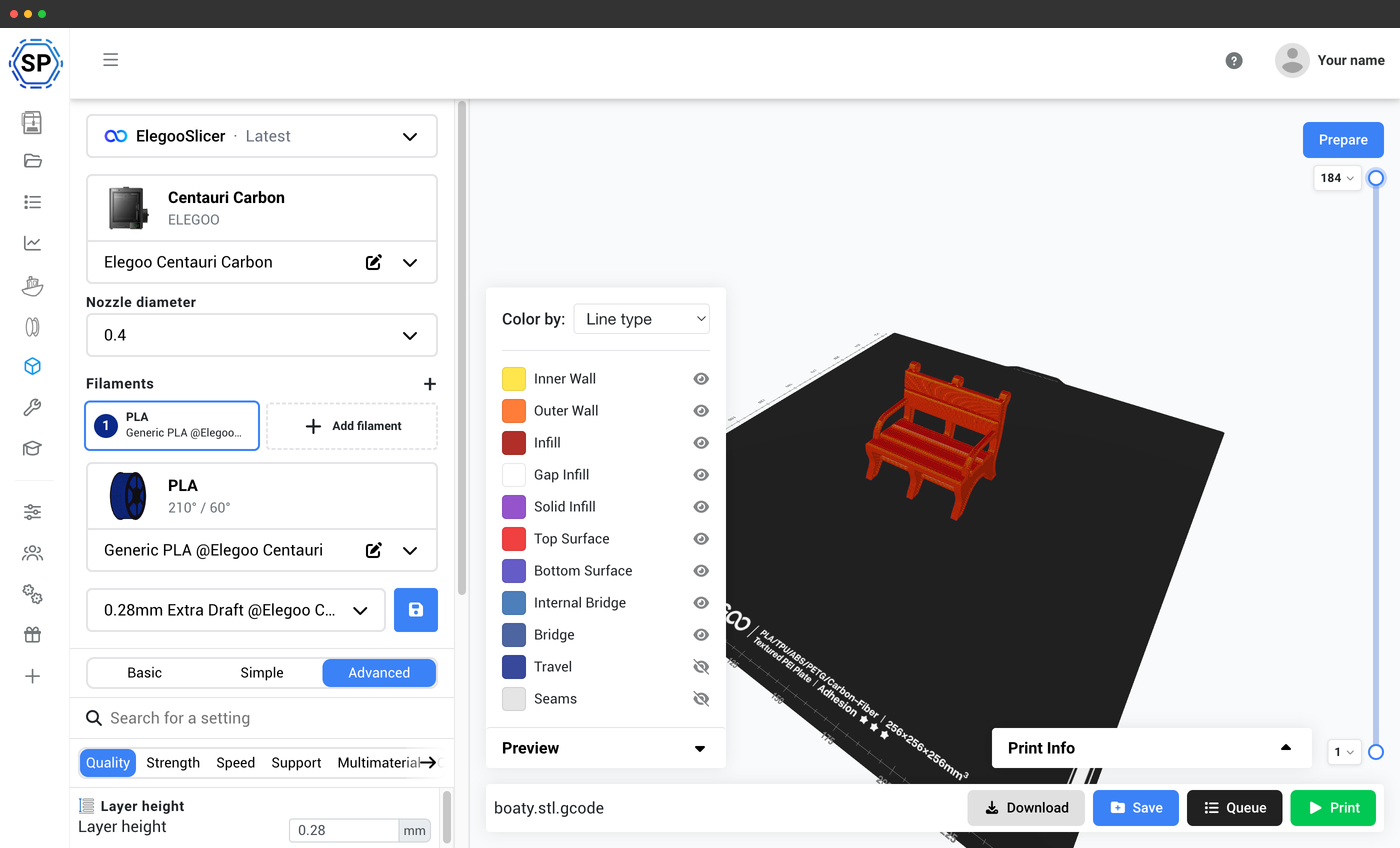Image resolution: width=1400 pixels, height=848 pixels.
Task: Toggle the hamburger menu
Action: tap(111, 60)
